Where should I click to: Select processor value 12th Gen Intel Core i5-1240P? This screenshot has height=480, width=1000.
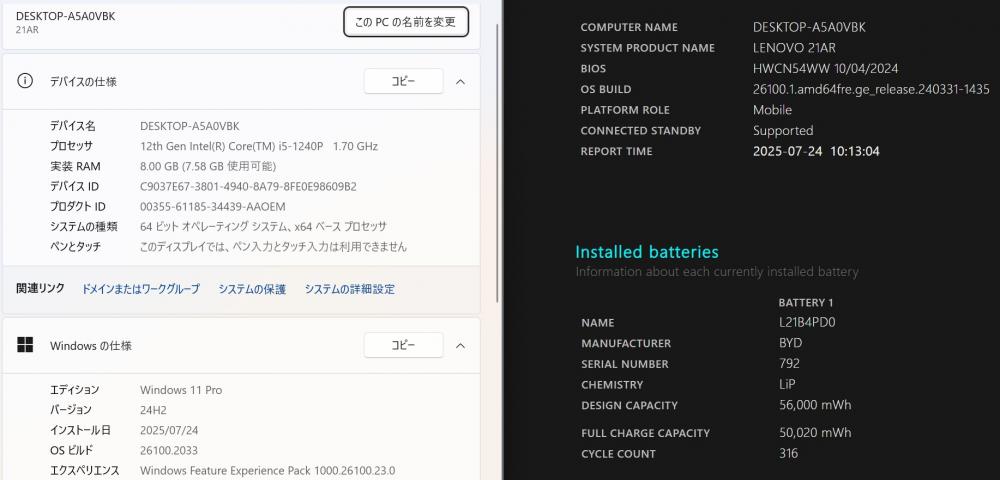(x=258, y=146)
